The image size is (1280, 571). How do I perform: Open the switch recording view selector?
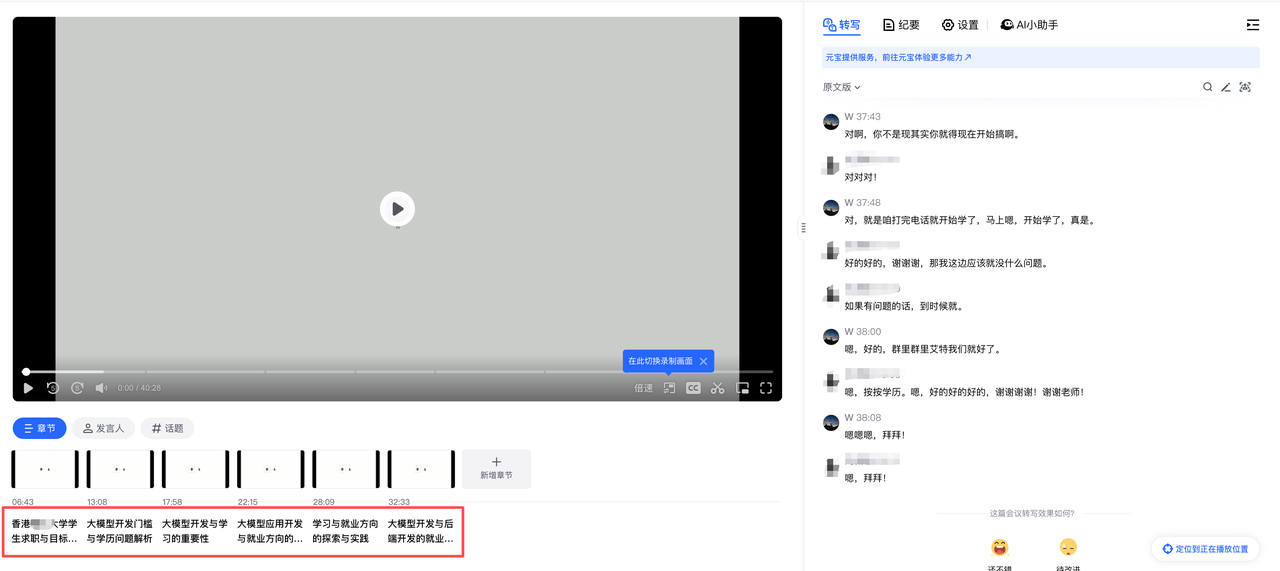tap(669, 388)
